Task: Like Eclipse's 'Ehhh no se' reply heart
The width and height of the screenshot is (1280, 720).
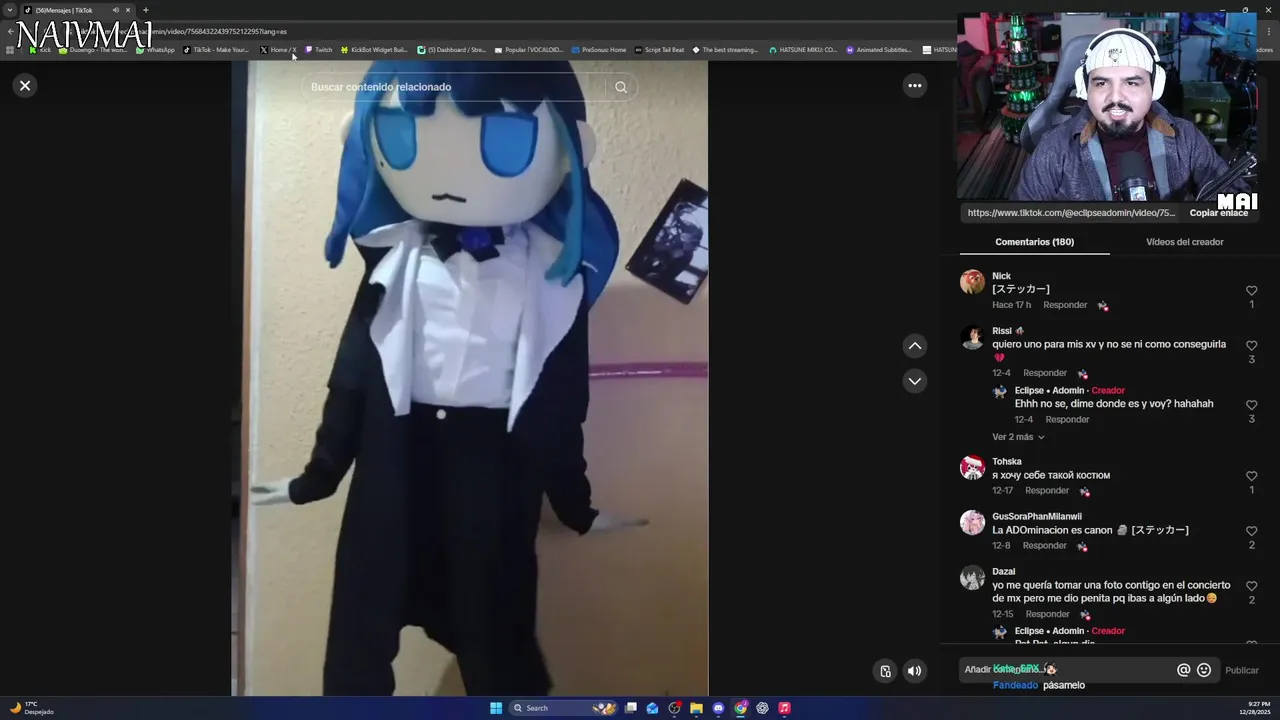Action: (1251, 405)
